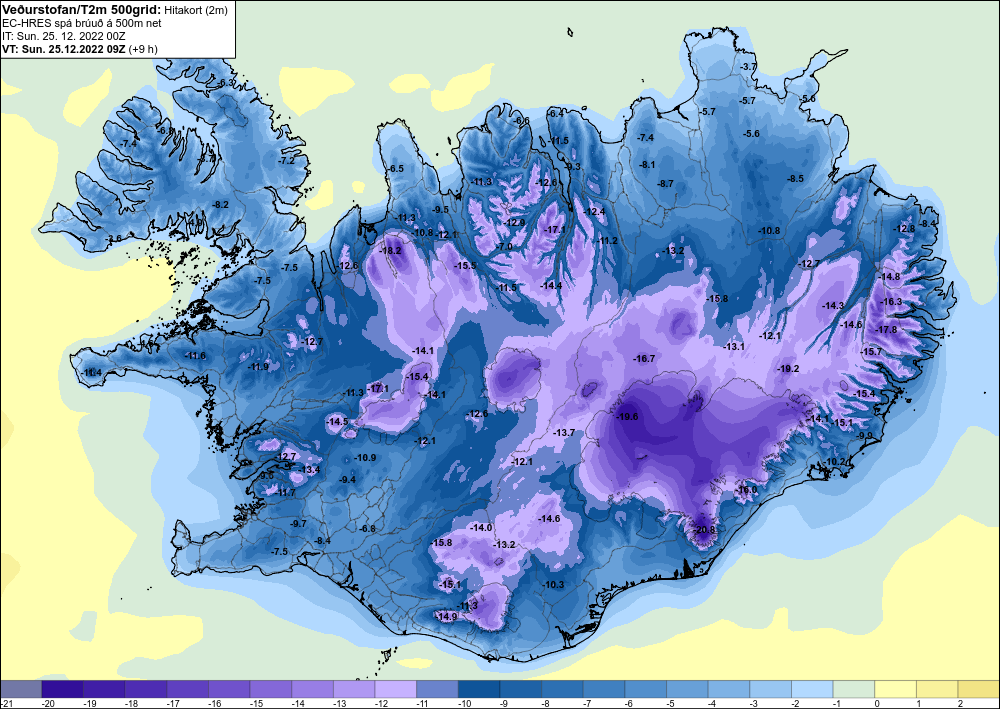Click the -11.7 temperature label
The width and height of the screenshot is (1000, 709).
[286, 493]
